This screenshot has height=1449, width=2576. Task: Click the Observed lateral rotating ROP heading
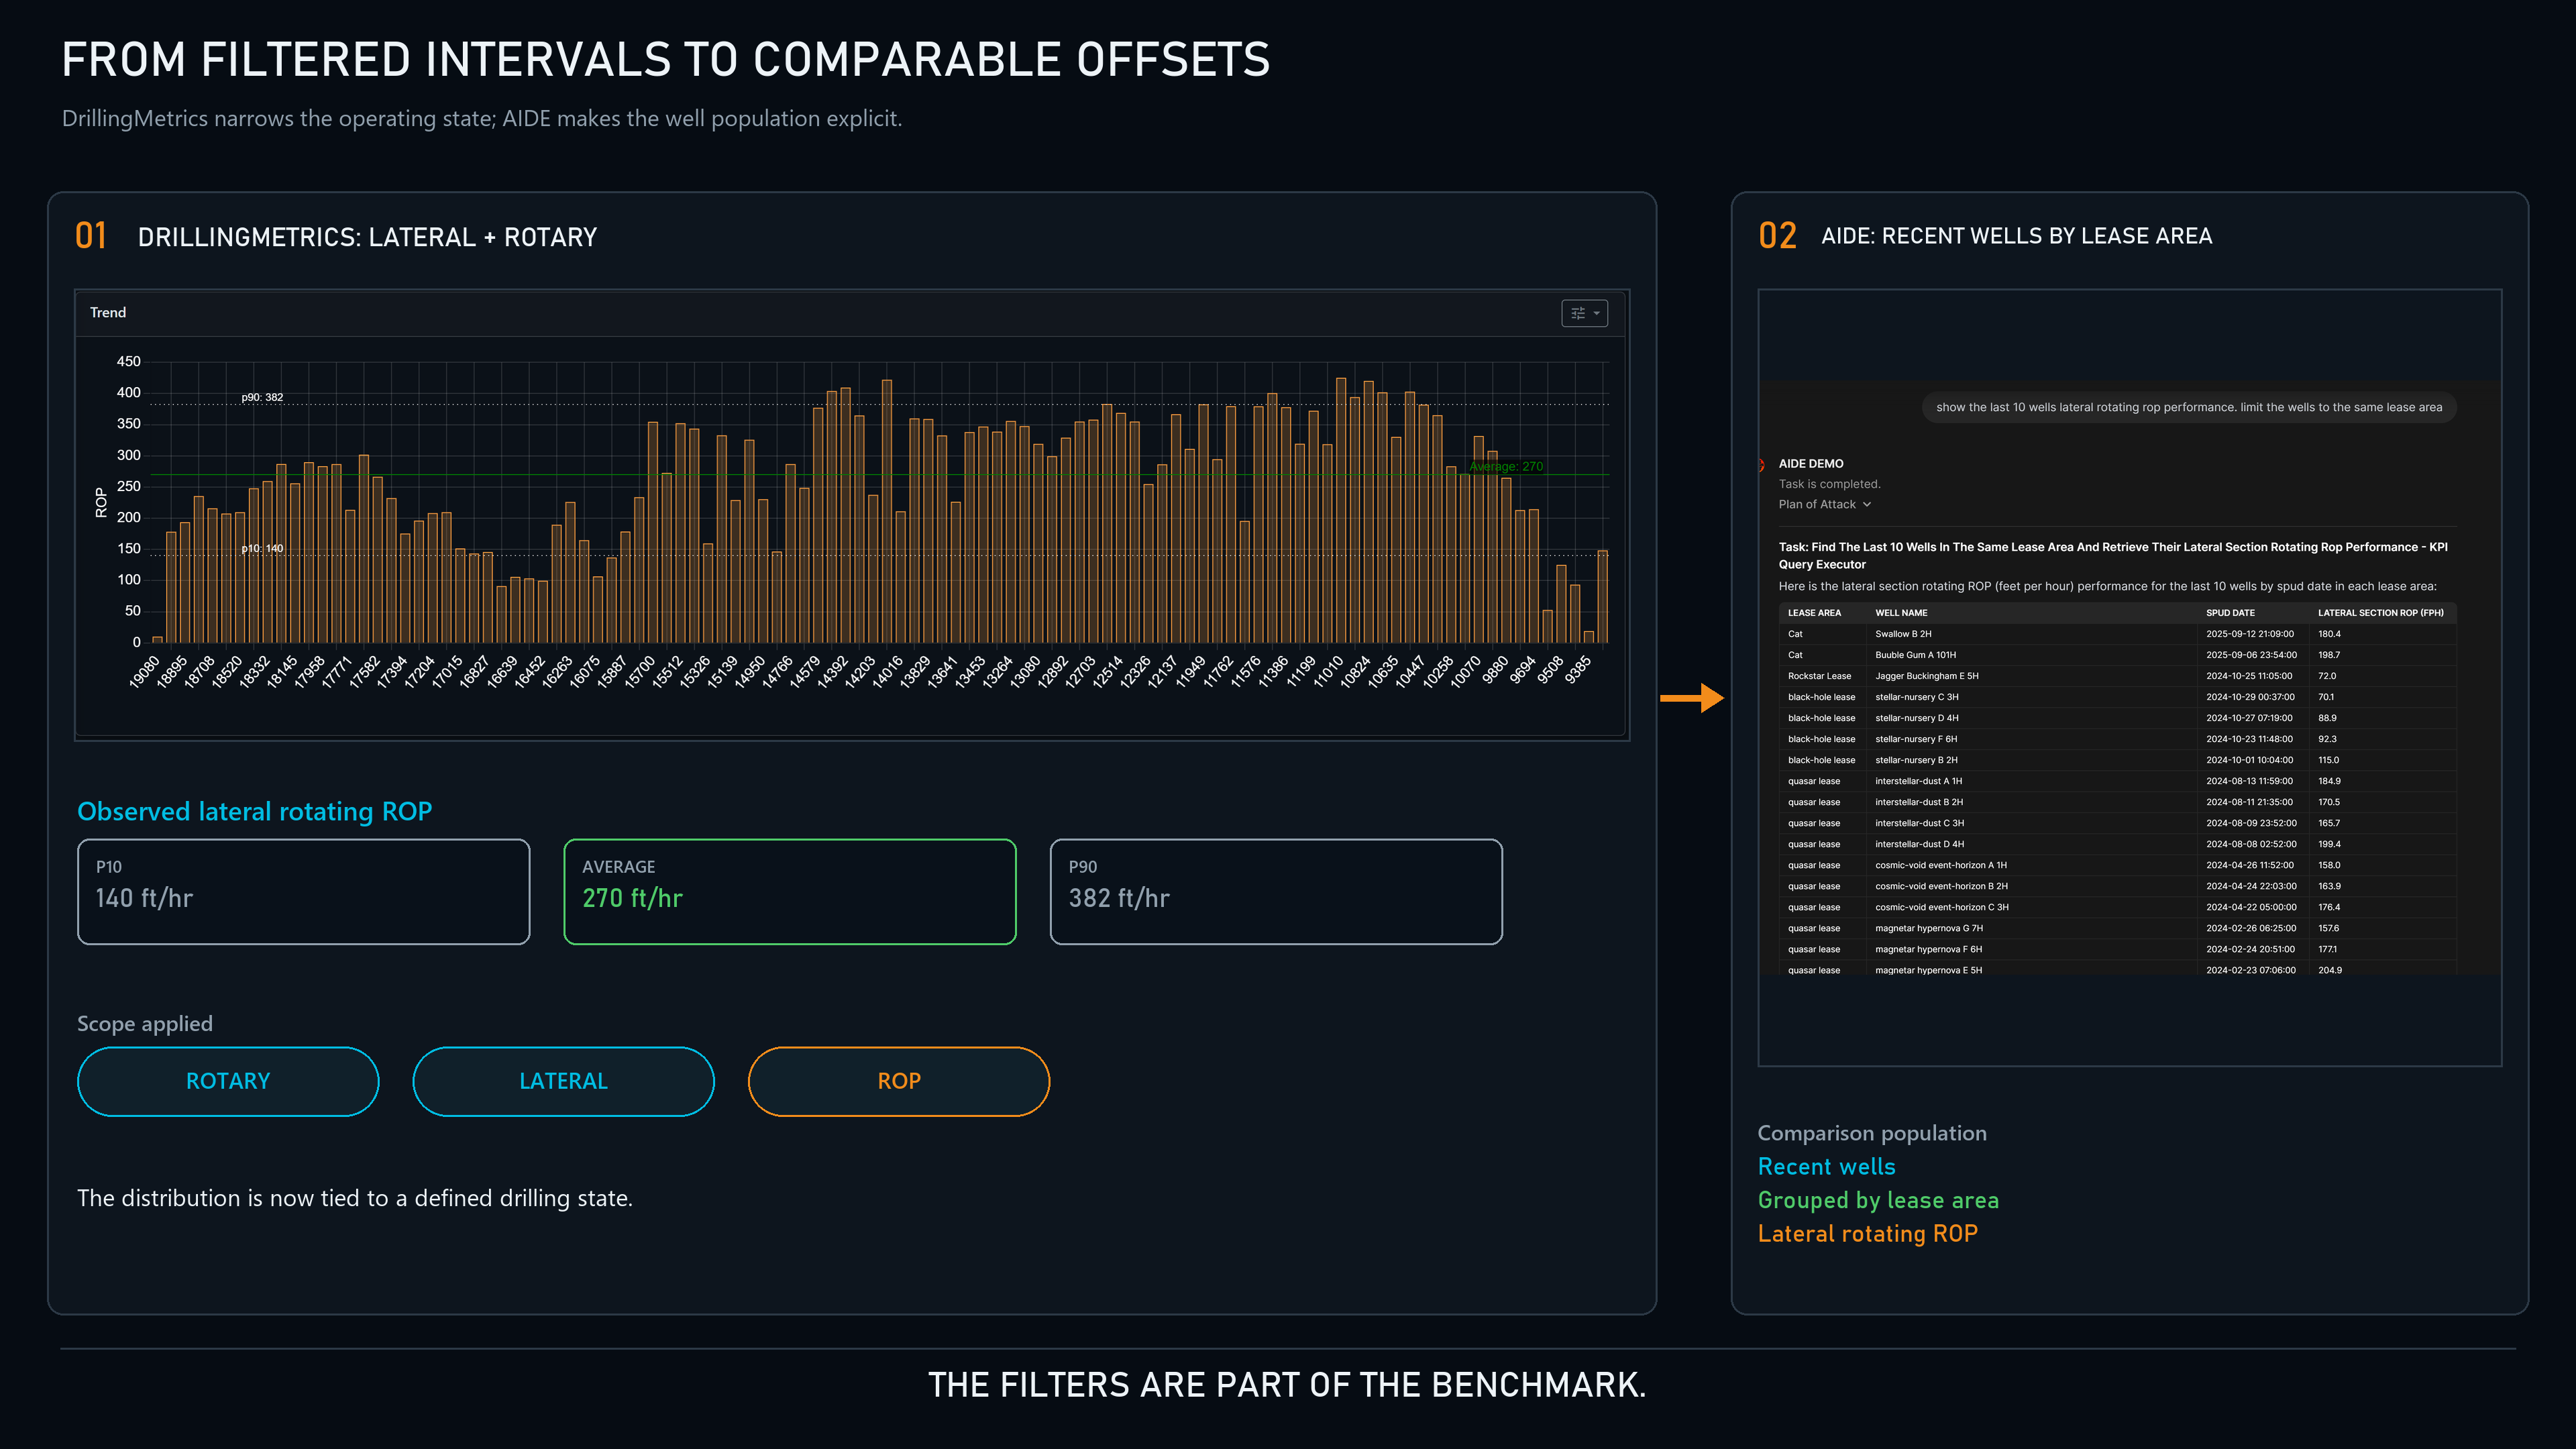(255, 811)
